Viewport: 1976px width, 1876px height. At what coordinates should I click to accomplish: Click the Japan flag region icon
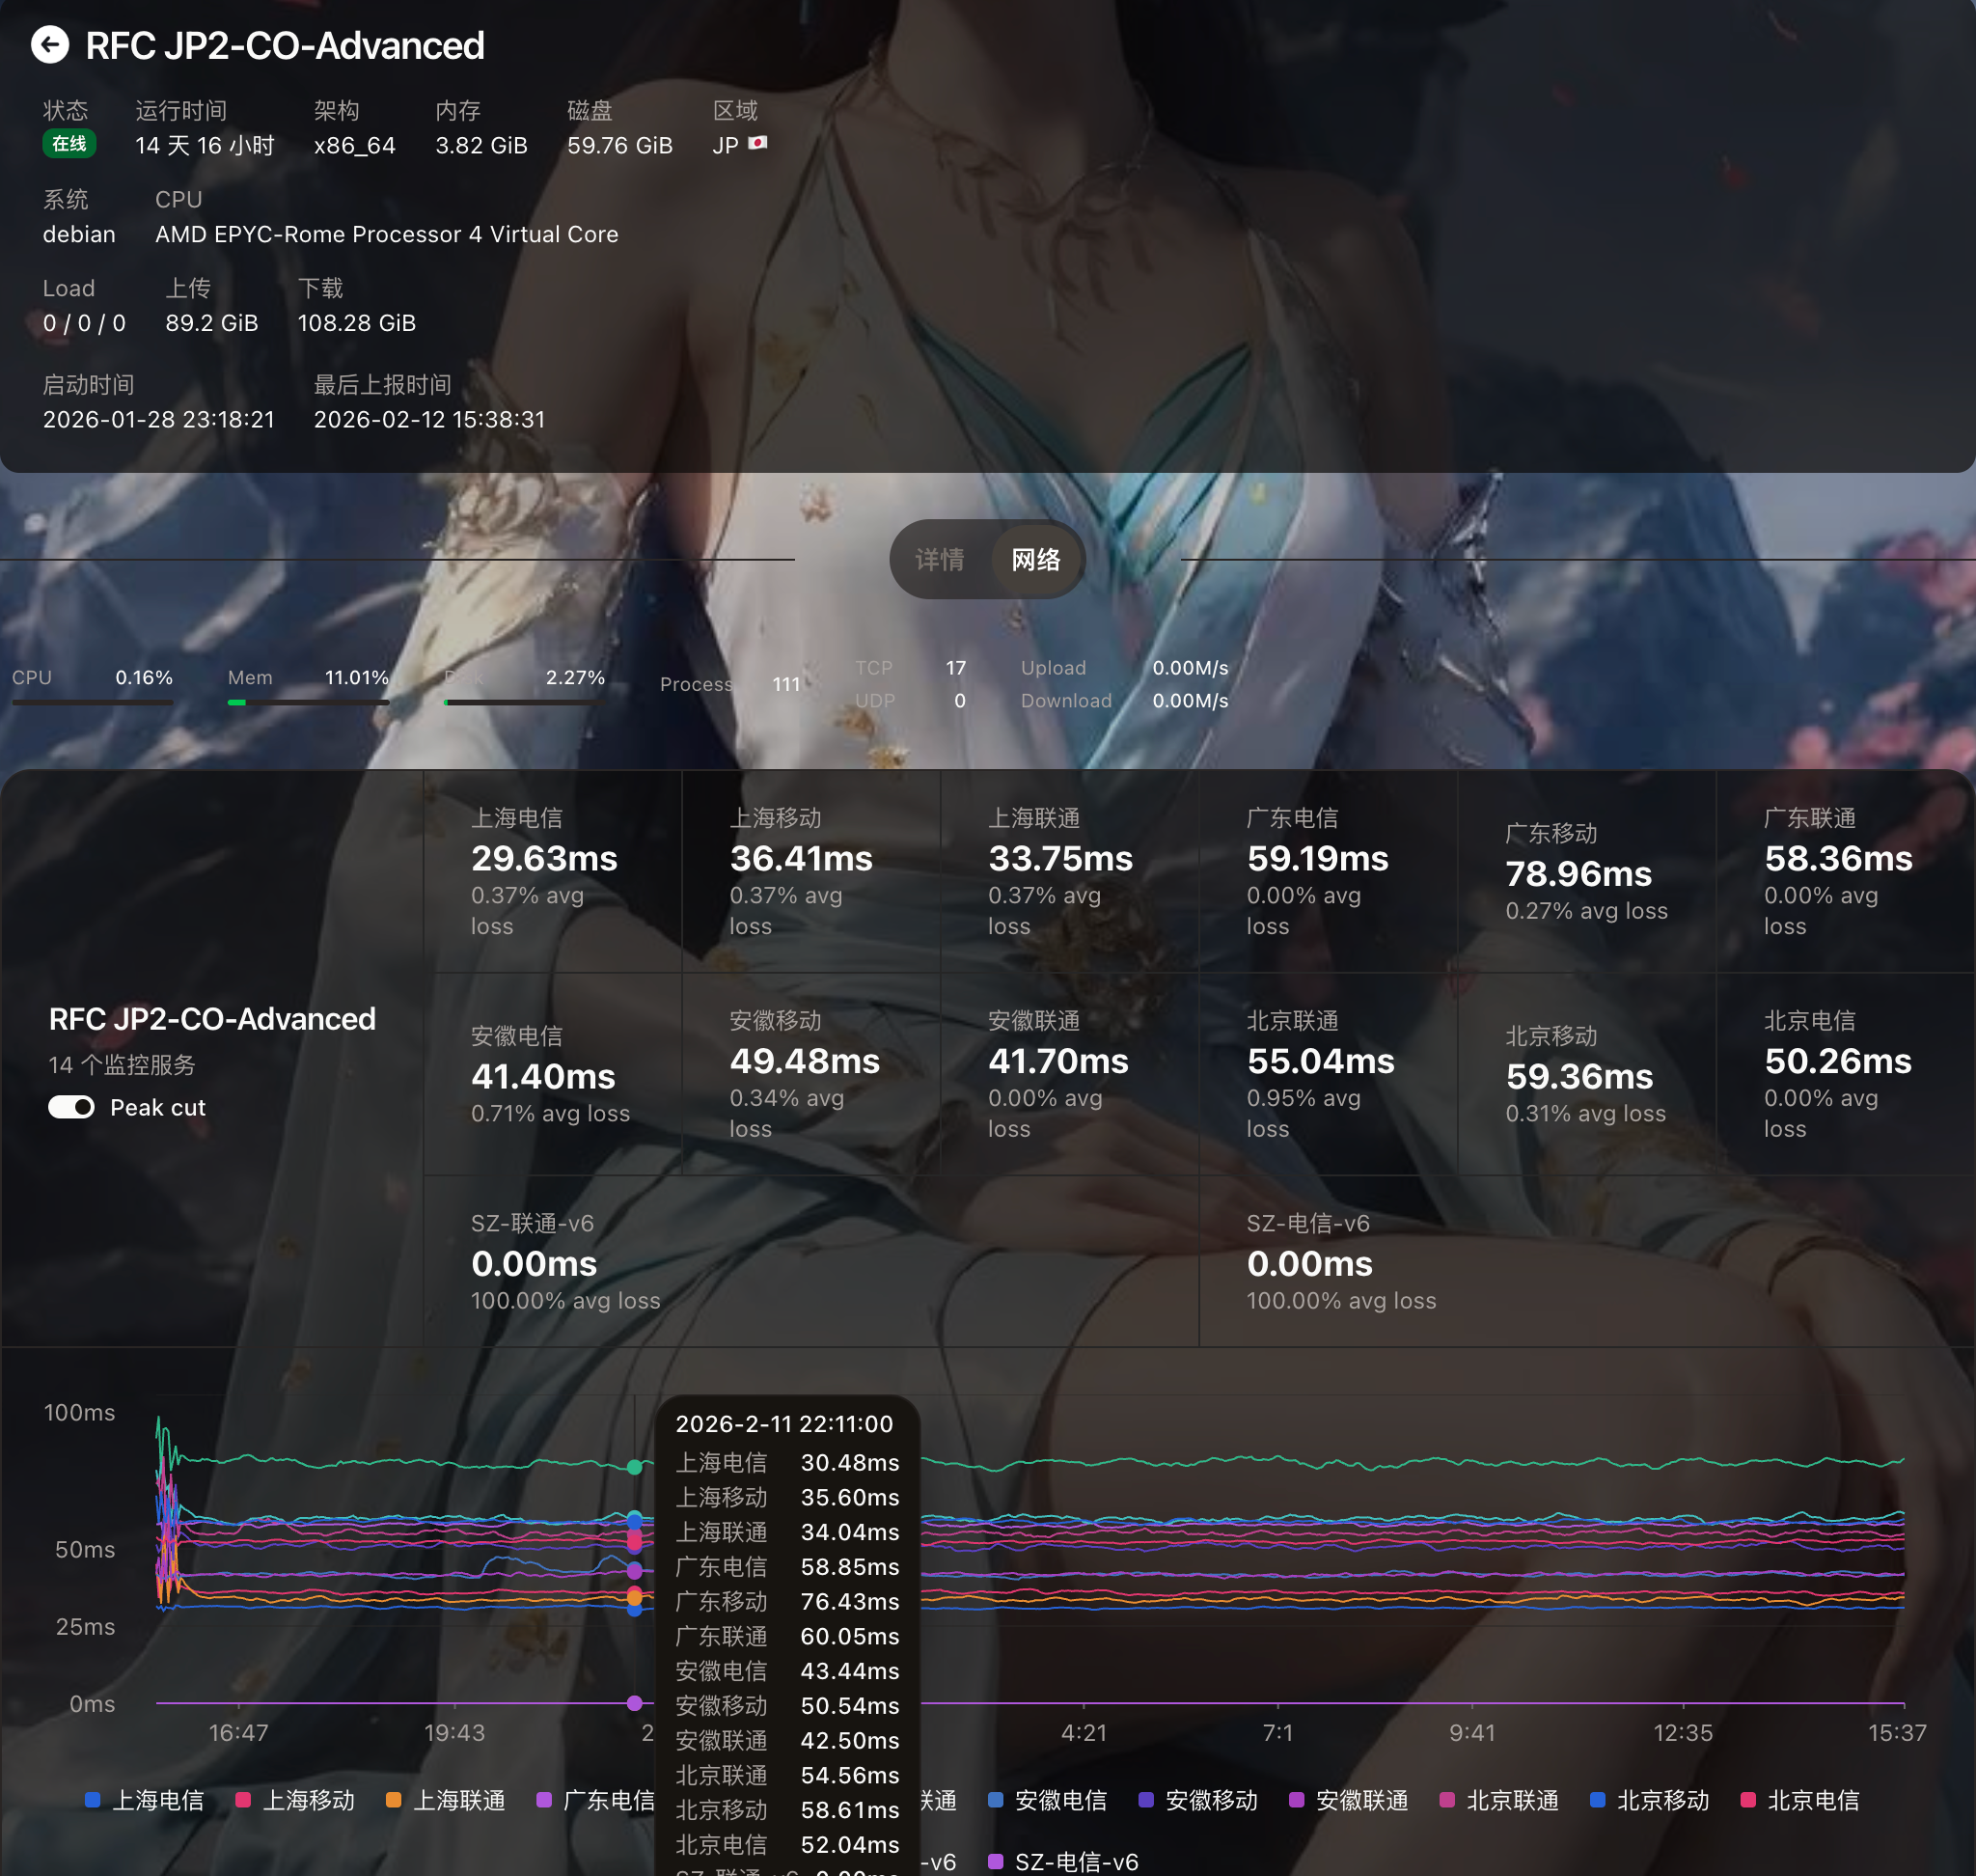(x=758, y=143)
